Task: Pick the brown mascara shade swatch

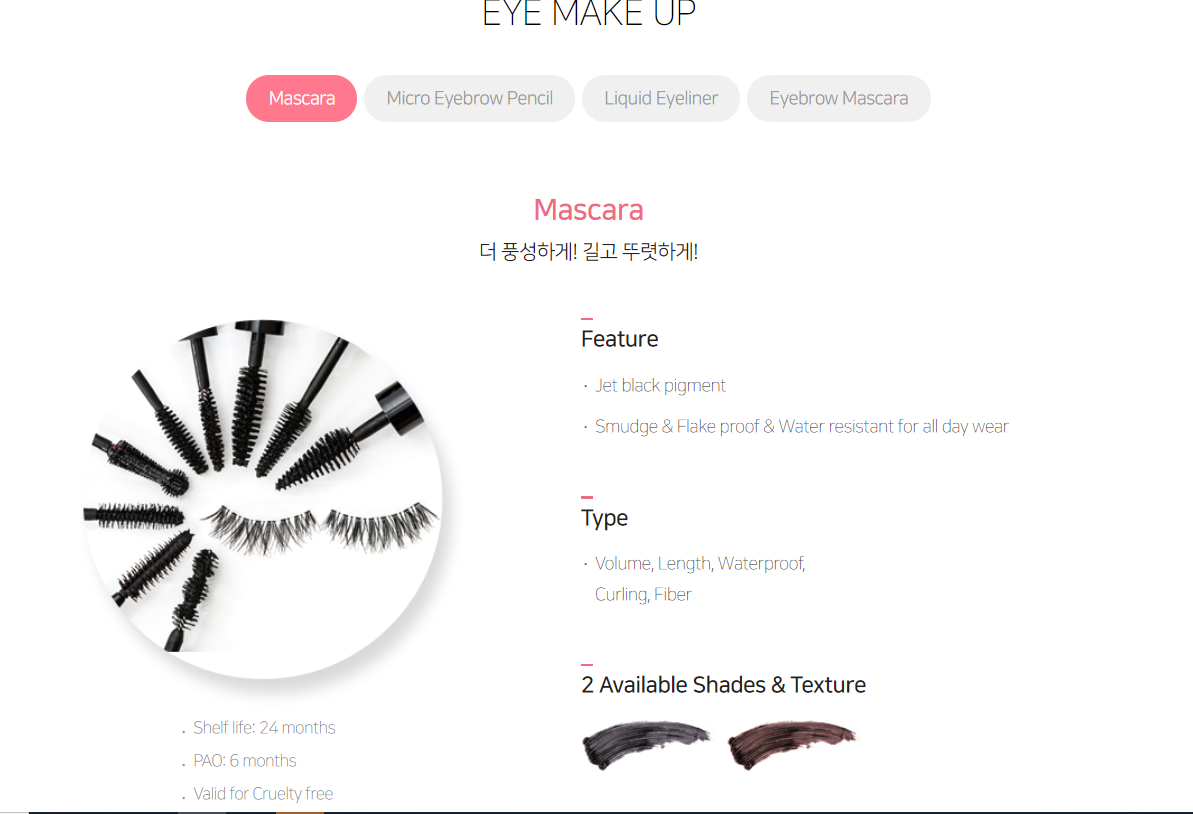Action: 791,743
